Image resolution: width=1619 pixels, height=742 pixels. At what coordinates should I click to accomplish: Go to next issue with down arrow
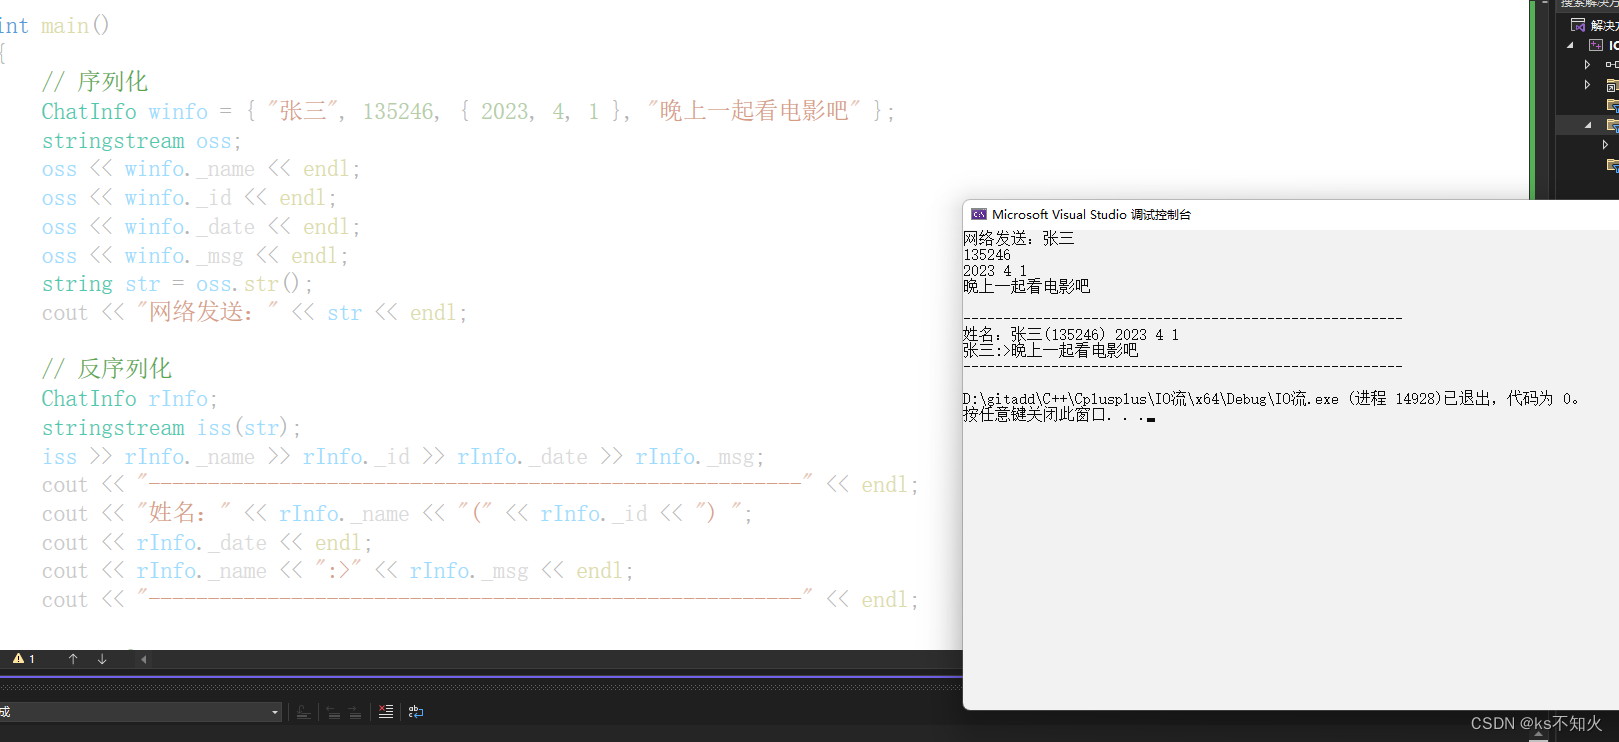click(x=102, y=659)
